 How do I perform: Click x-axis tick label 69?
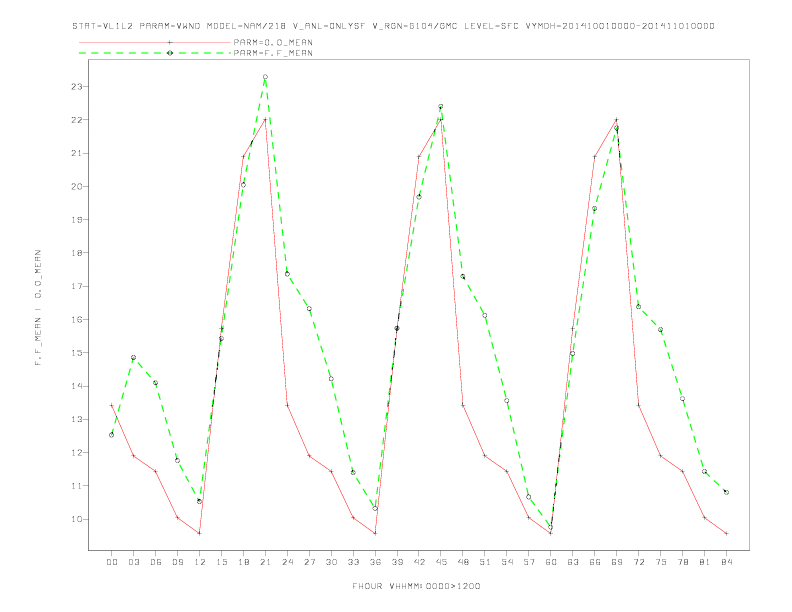click(x=617, y=562)
